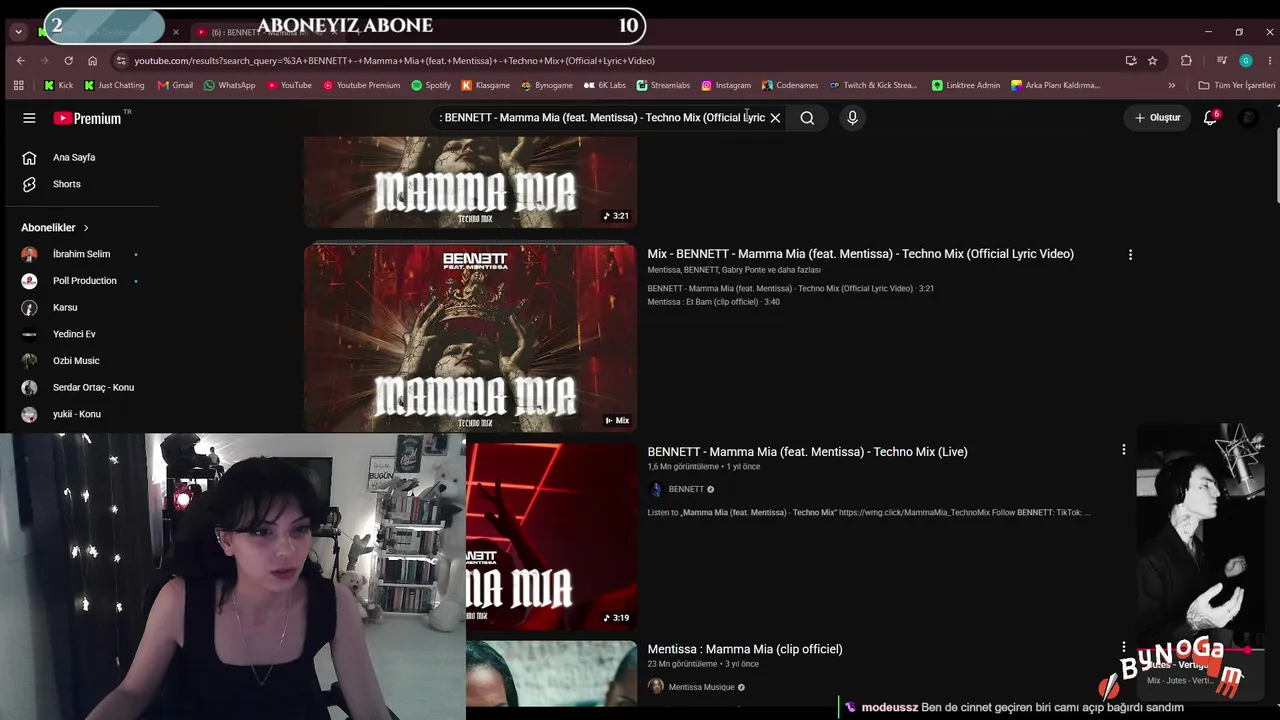
Task: Click the browser back arrow
Action: click(x=20, y=60)
